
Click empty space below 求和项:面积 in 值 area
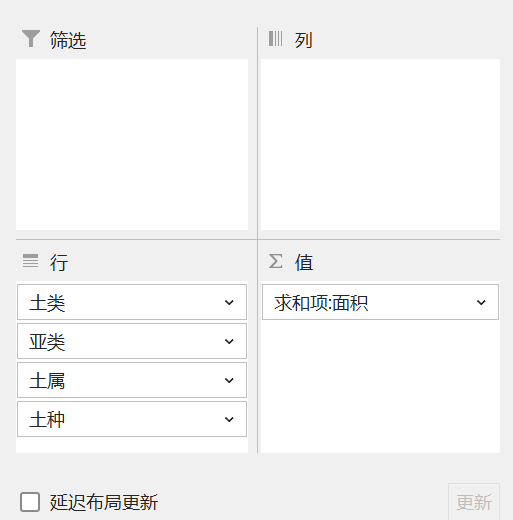380,387
